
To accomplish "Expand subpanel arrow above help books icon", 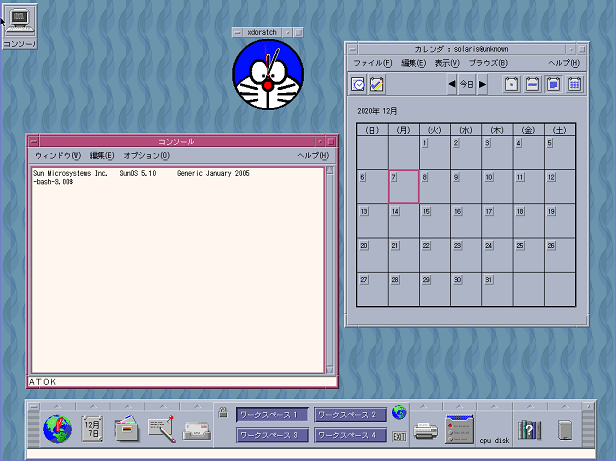I will click(x=530, y=406).
